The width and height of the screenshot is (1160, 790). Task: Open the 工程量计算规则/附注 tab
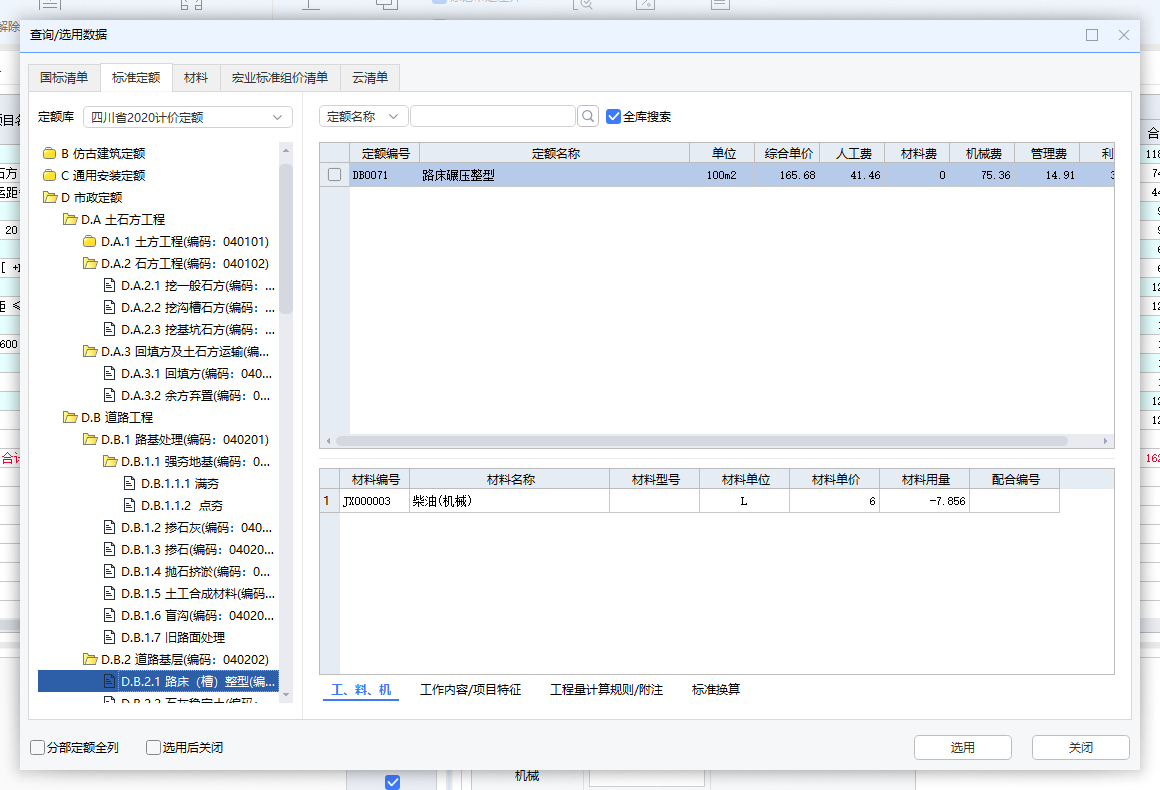pos(606,689)
